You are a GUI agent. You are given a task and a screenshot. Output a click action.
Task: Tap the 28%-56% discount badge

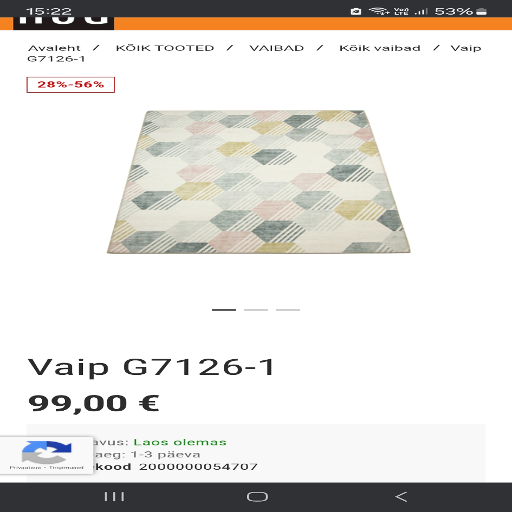click(x=71, y=85)
